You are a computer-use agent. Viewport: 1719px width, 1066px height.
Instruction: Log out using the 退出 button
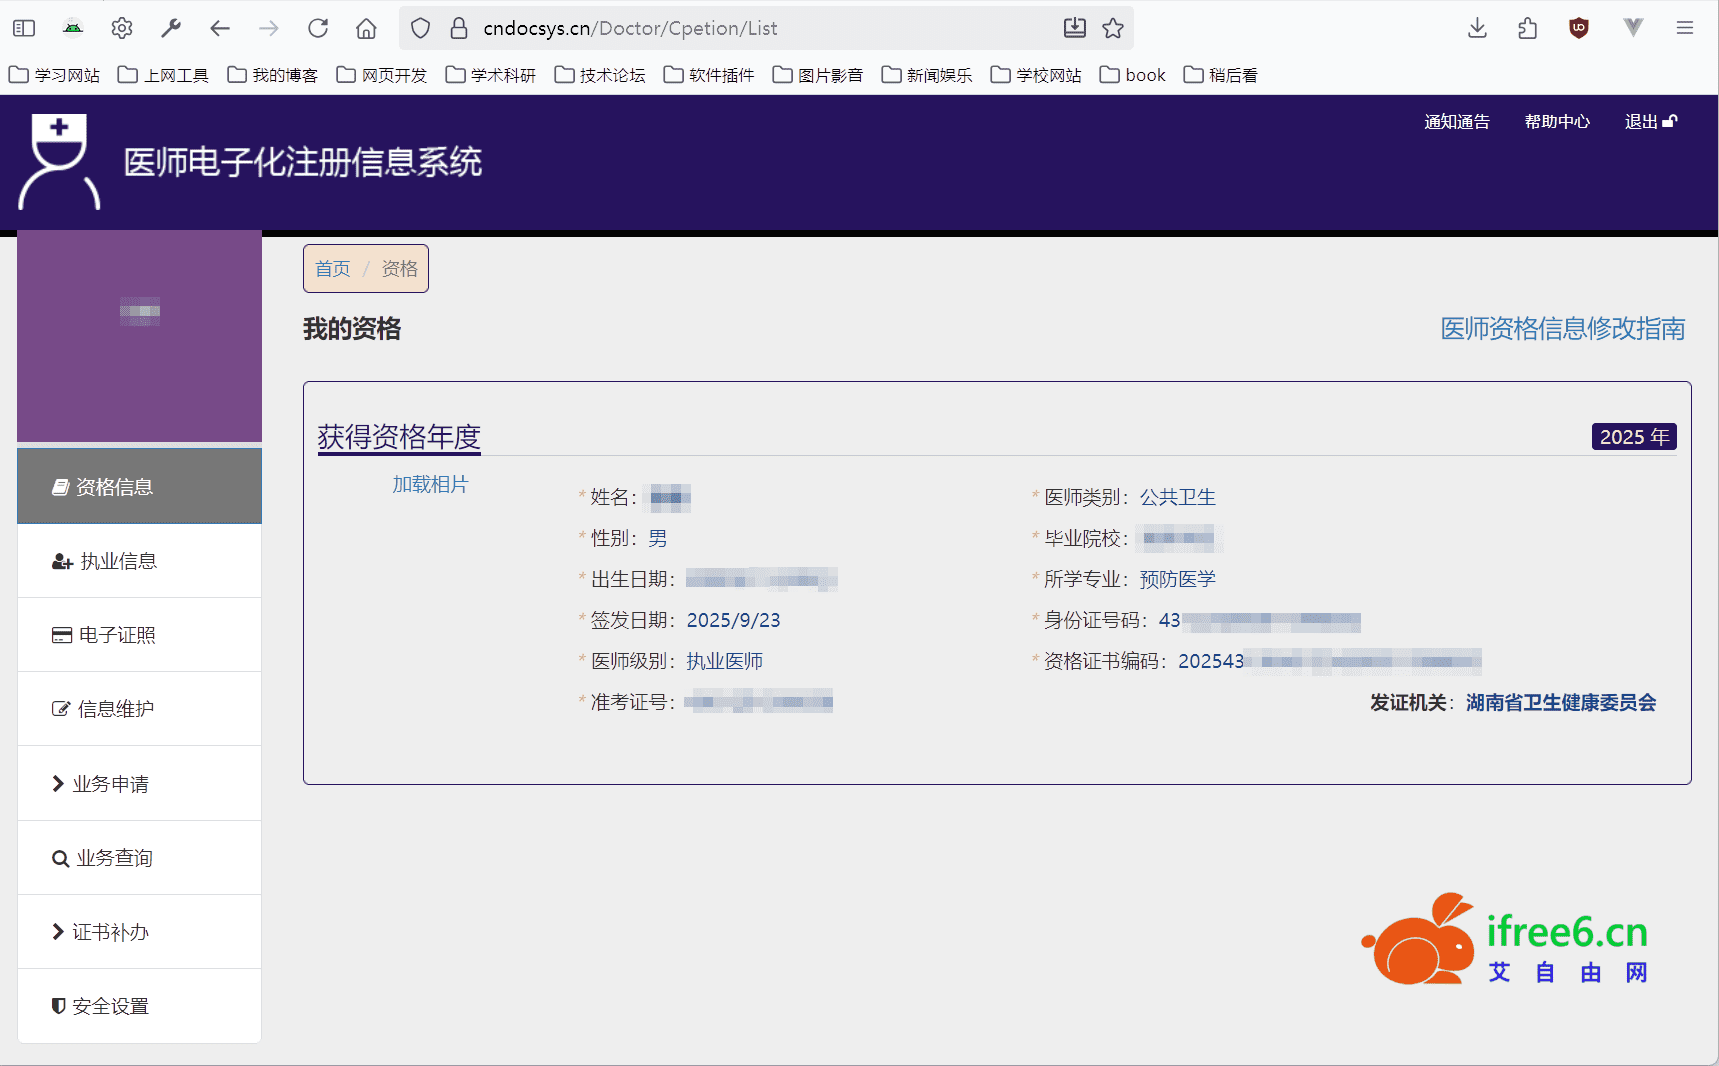click(1650, 121)
